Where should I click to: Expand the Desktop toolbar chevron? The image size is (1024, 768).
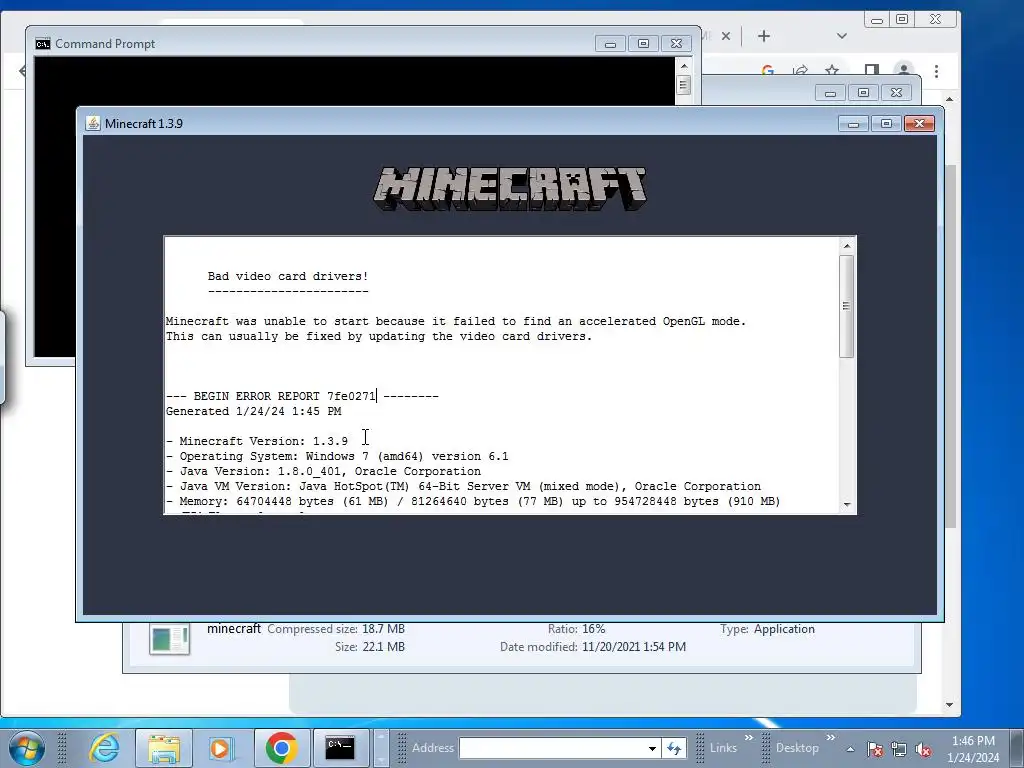[831, 738]
